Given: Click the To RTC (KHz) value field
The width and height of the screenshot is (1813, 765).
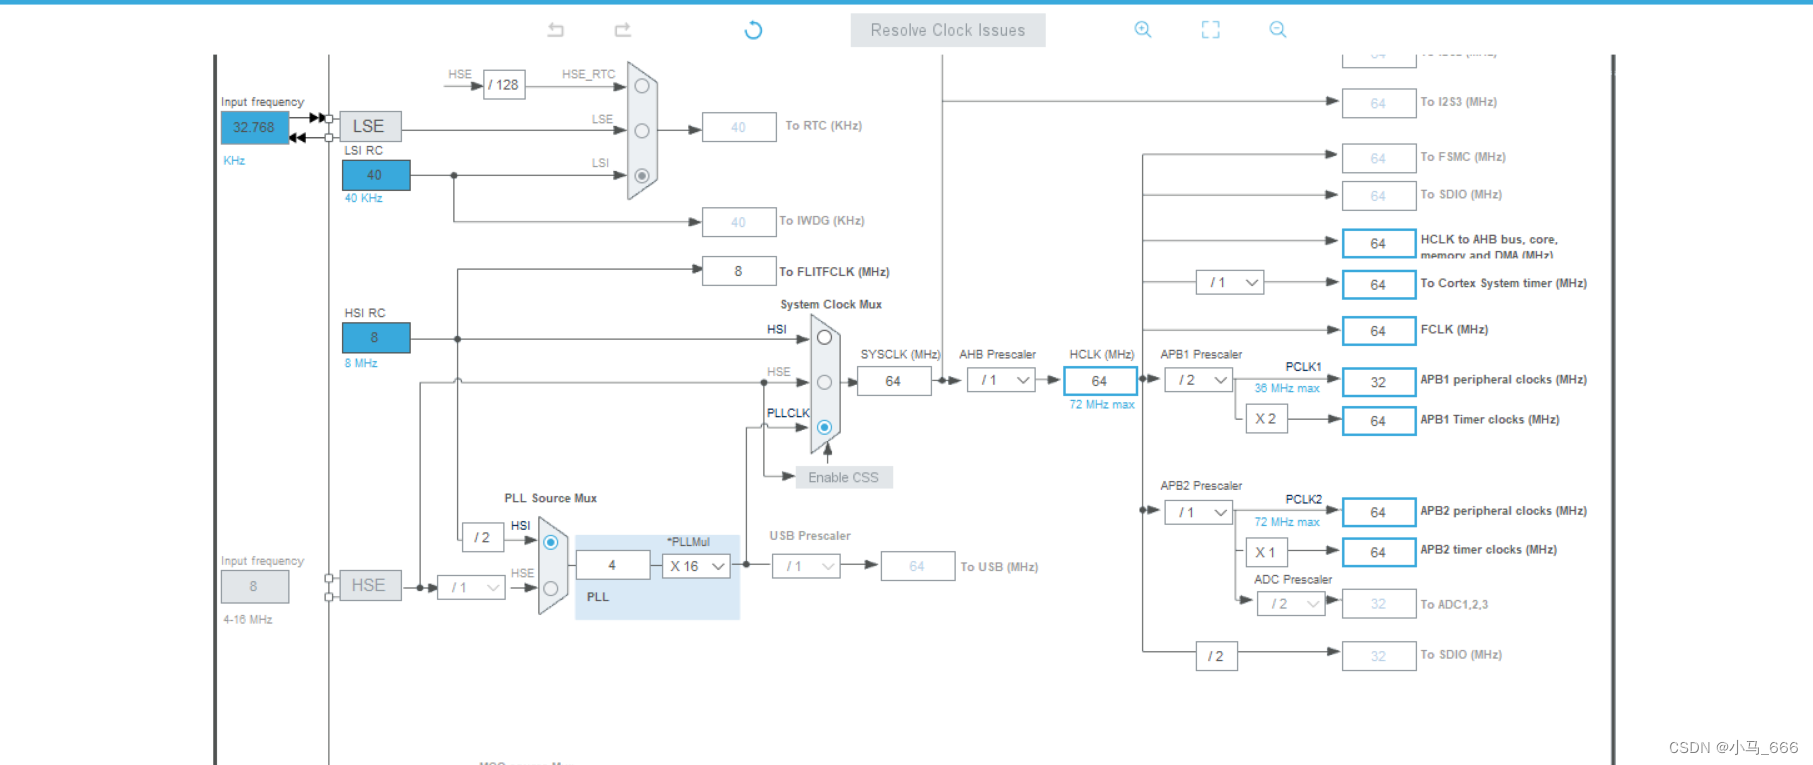Looking at the screenshot, I should (739, 127).
